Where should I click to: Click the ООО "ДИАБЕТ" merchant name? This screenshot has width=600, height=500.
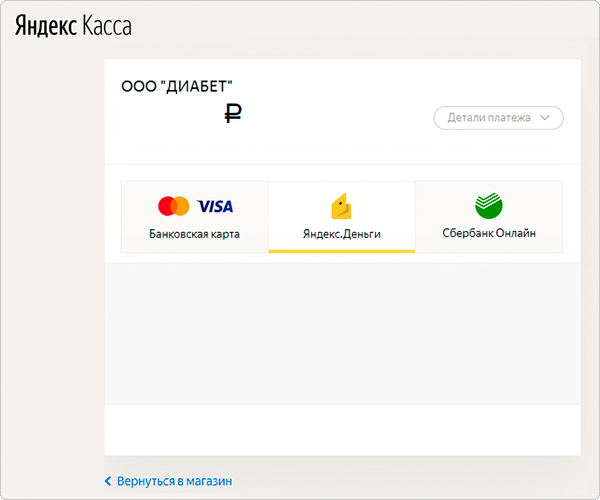point(177,87)
